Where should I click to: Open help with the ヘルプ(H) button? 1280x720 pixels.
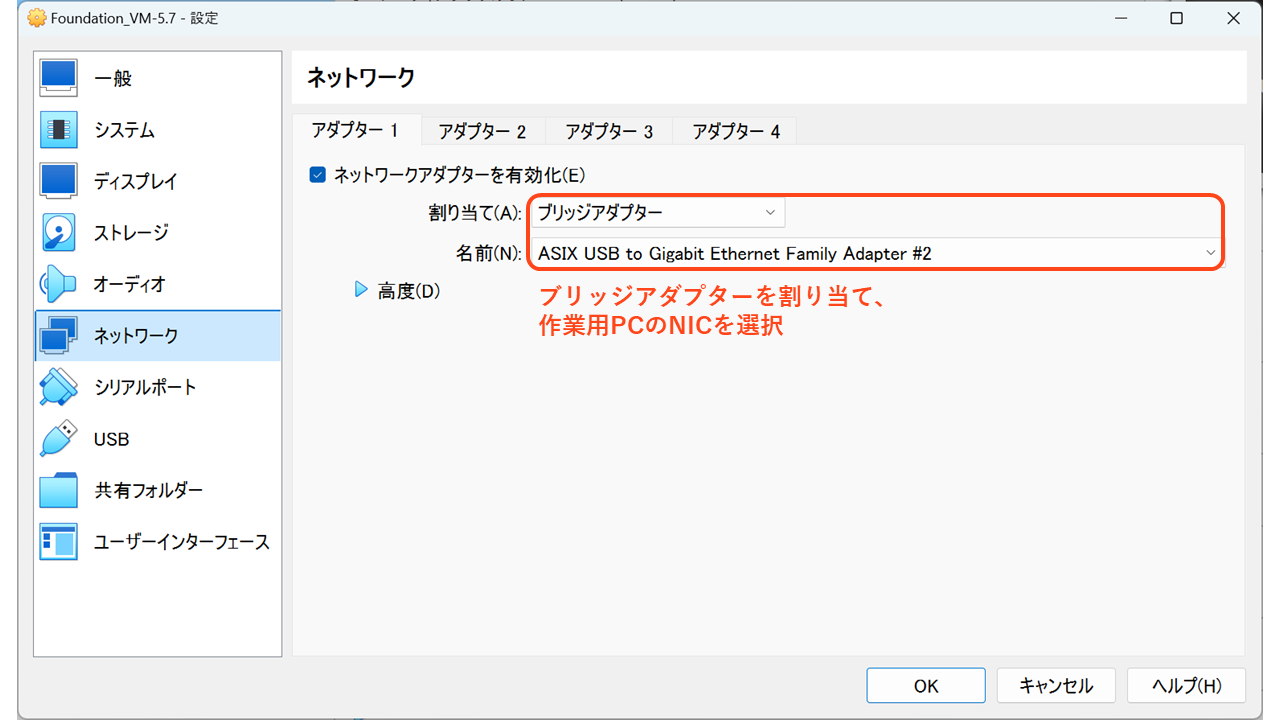[x=1187, y=686]
